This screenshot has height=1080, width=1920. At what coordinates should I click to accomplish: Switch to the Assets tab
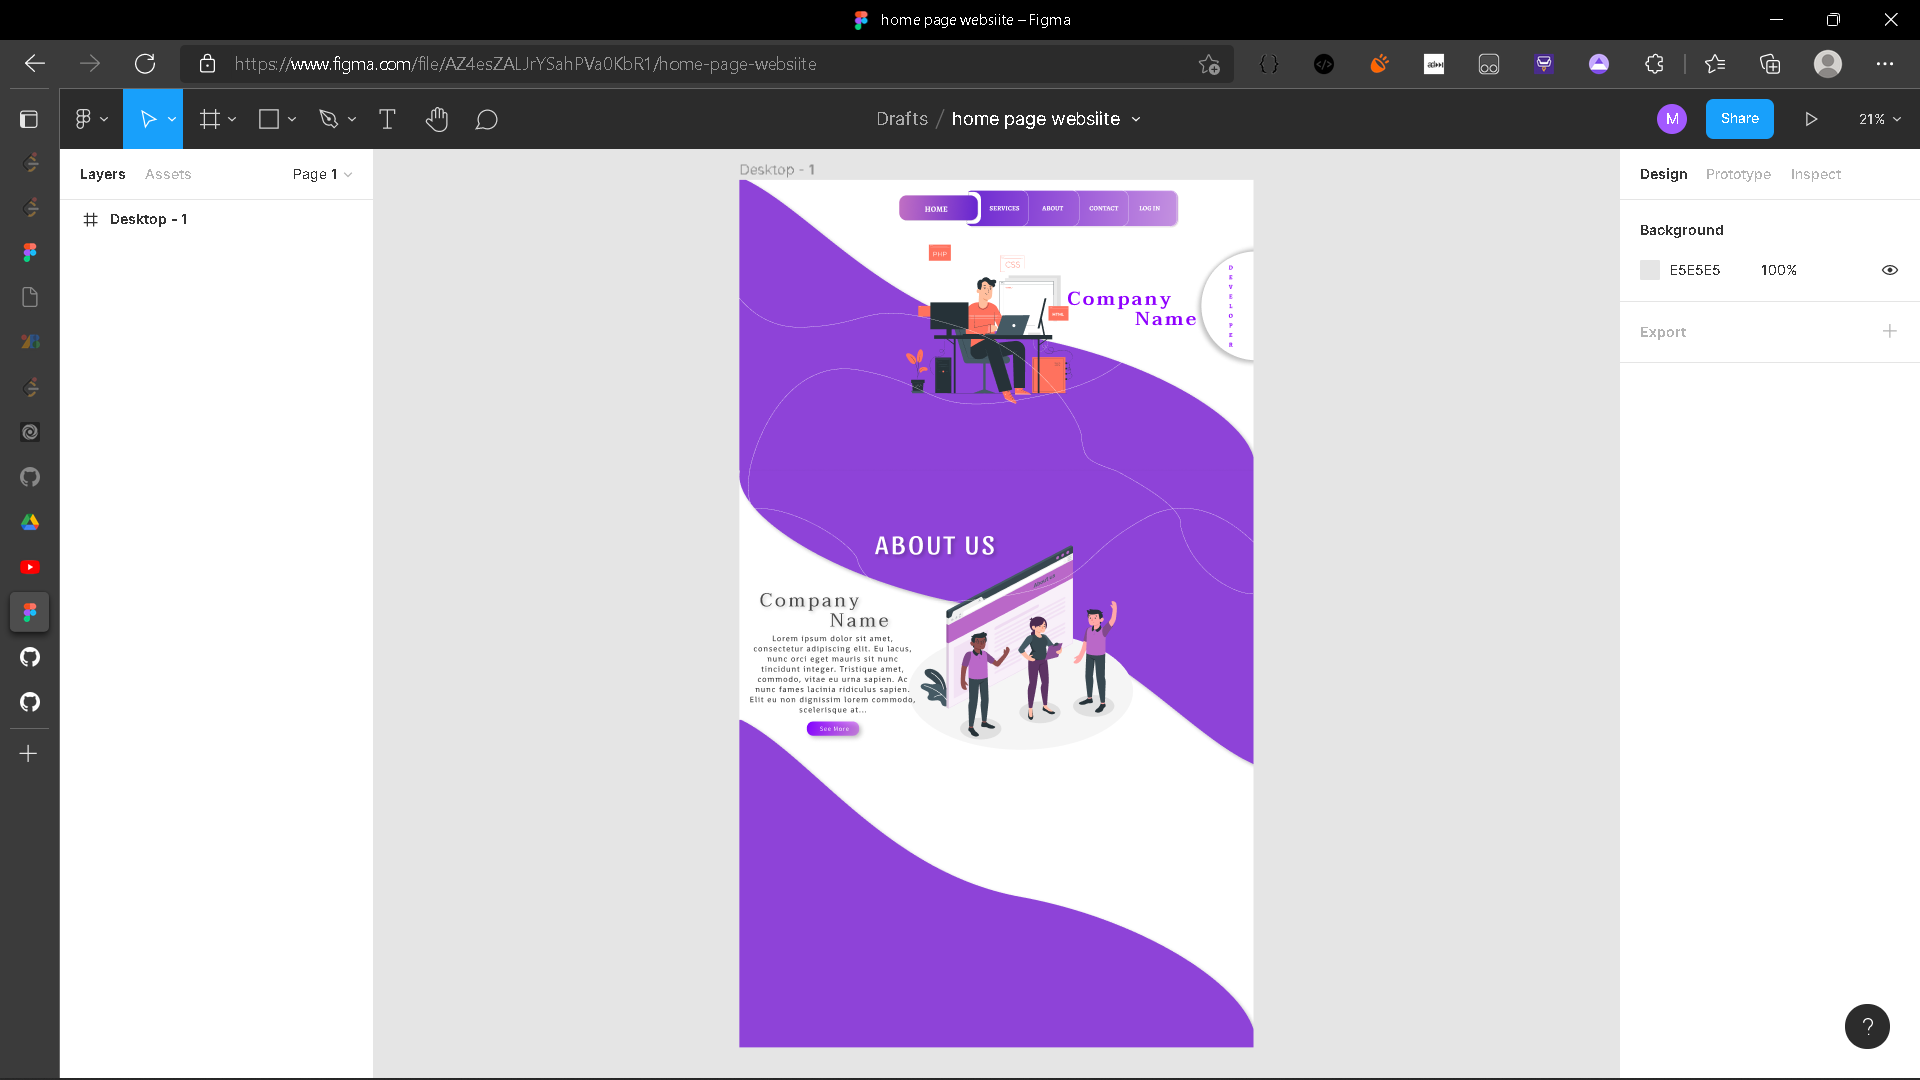[167, 174]
